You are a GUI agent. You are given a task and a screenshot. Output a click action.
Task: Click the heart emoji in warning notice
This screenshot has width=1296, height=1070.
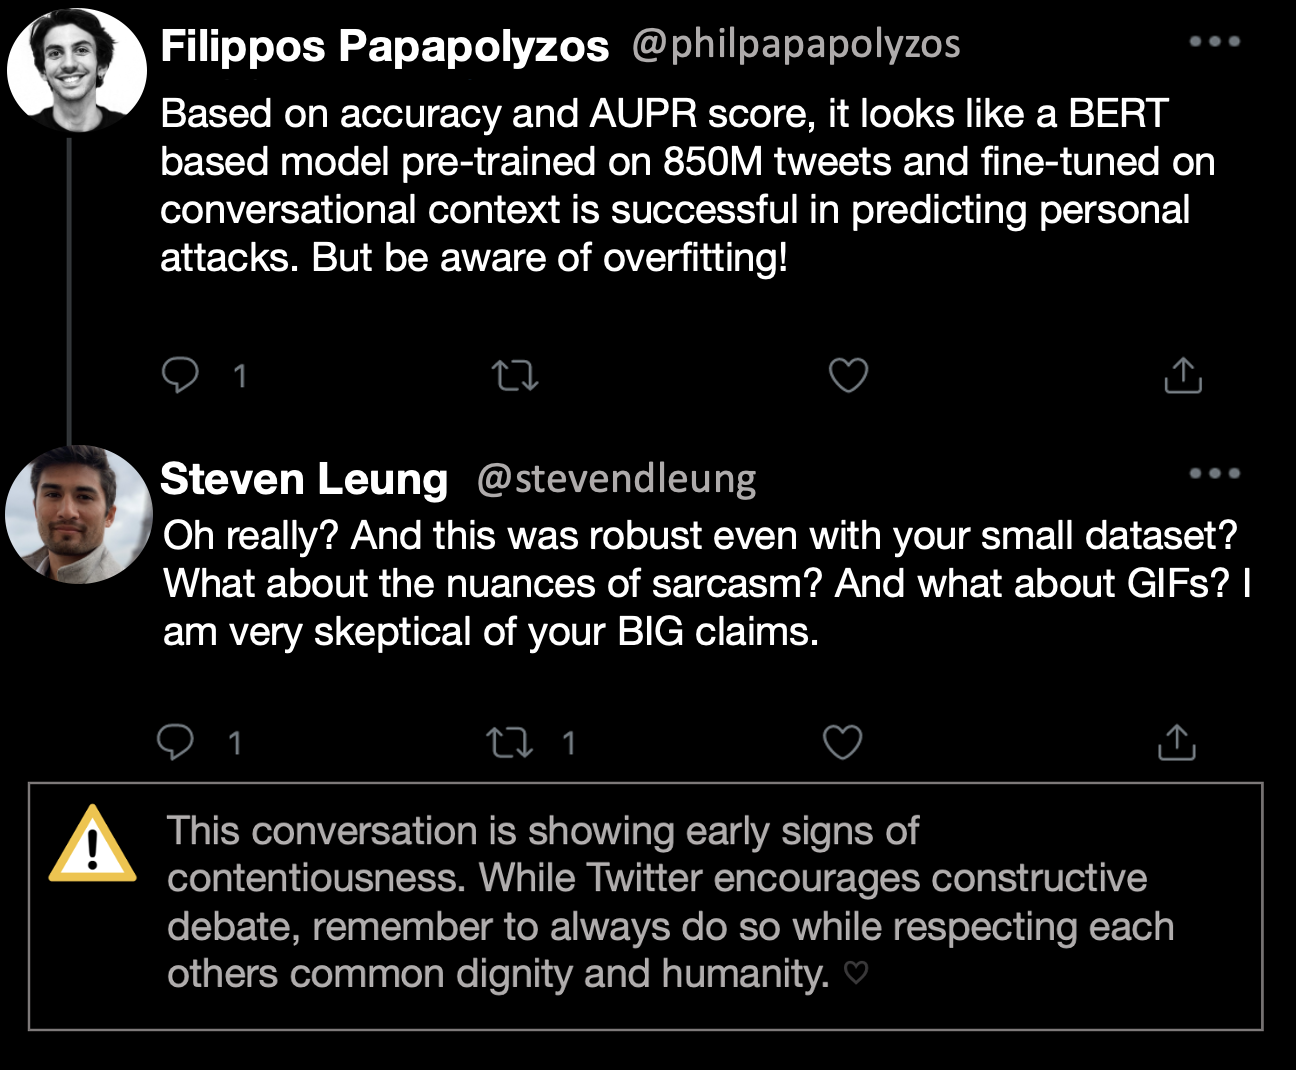click(856, 972)
